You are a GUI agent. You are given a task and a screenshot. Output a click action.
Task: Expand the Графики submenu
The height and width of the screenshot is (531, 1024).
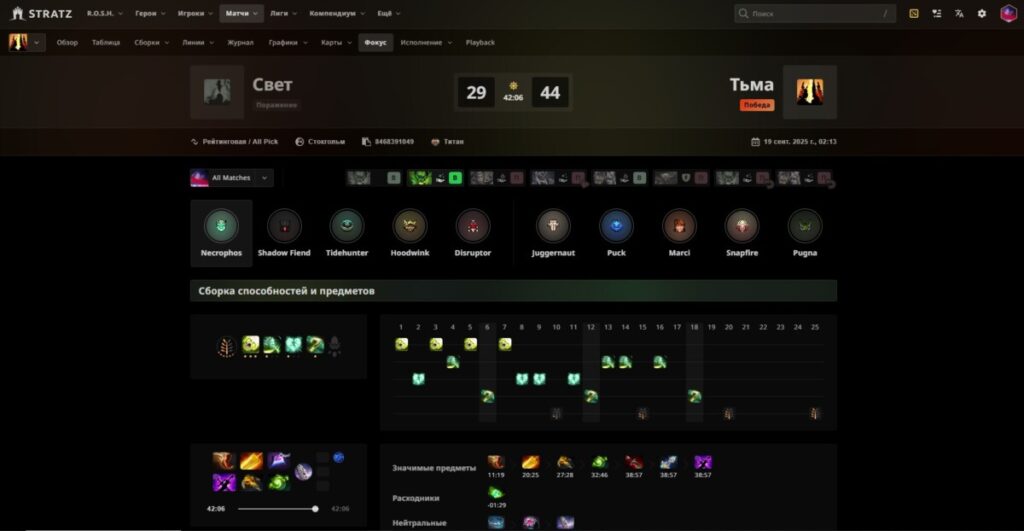click(x=288, y=43)
